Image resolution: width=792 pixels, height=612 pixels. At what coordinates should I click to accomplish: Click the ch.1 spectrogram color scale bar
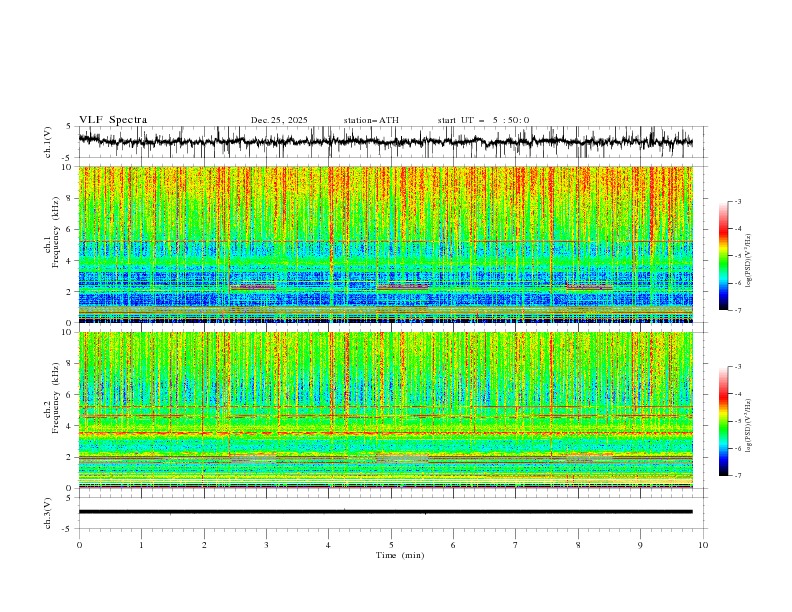[x=723, y=256]
